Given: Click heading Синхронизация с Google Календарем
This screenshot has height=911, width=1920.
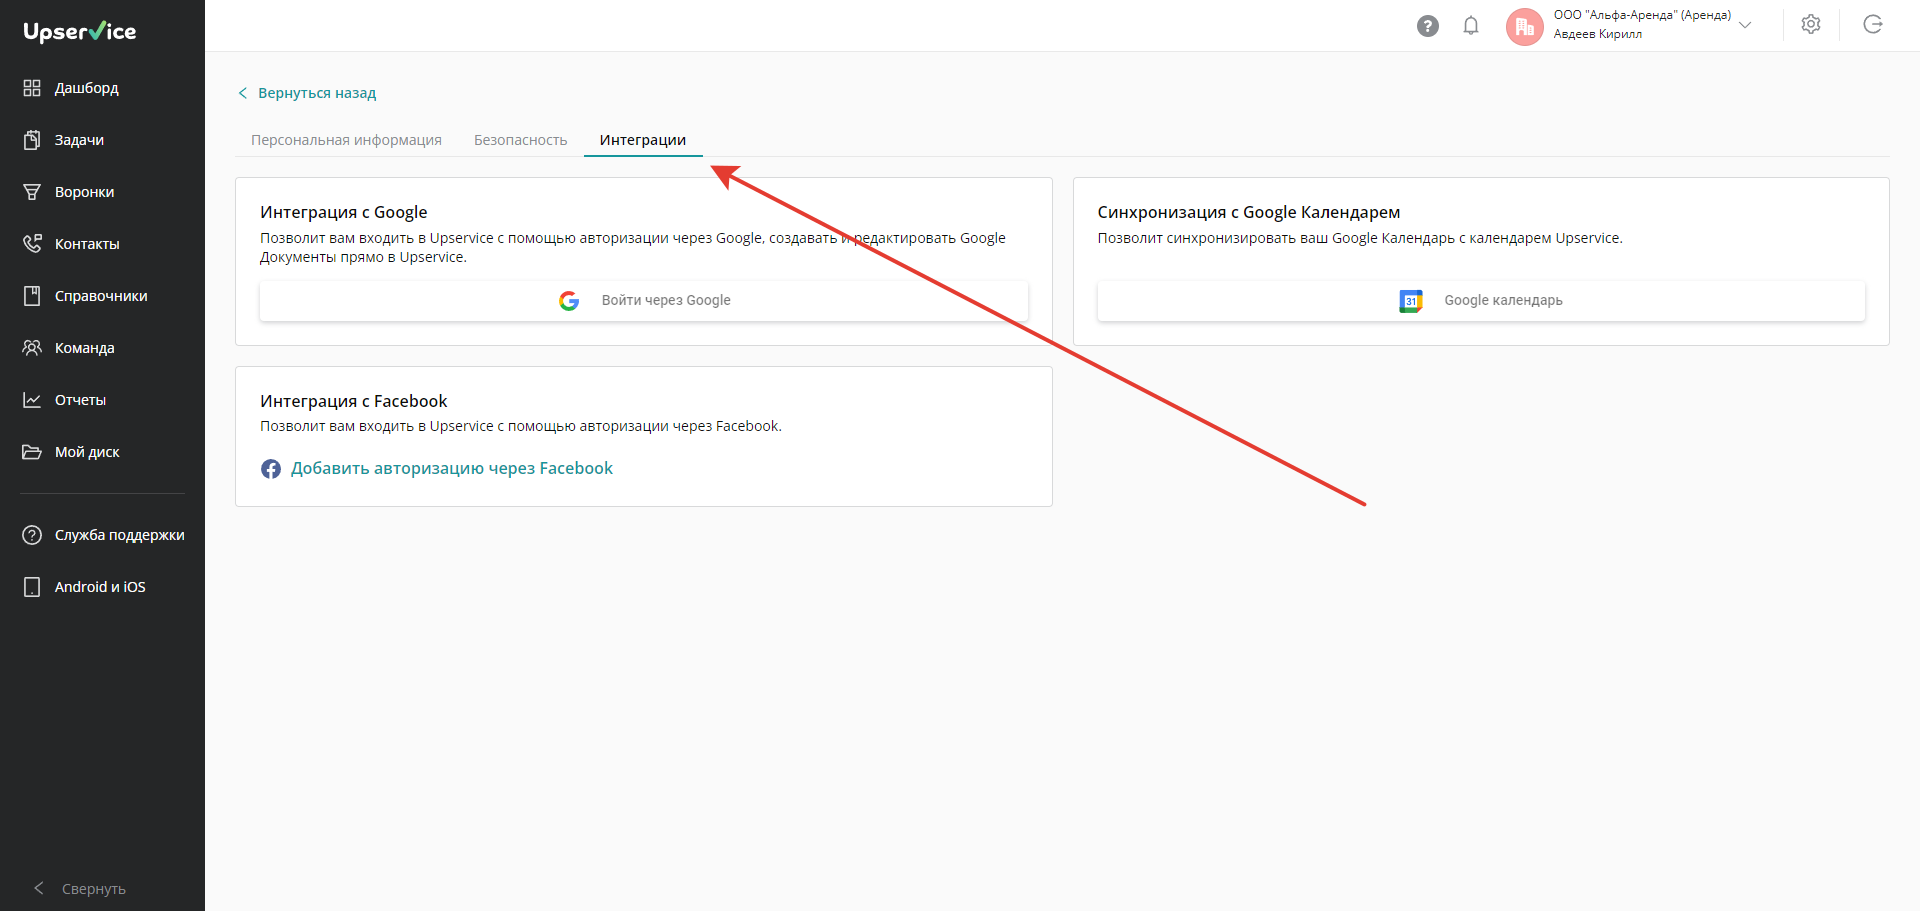Looking at the screenshot, I should pyautogui.click(x=1249, y=212).
